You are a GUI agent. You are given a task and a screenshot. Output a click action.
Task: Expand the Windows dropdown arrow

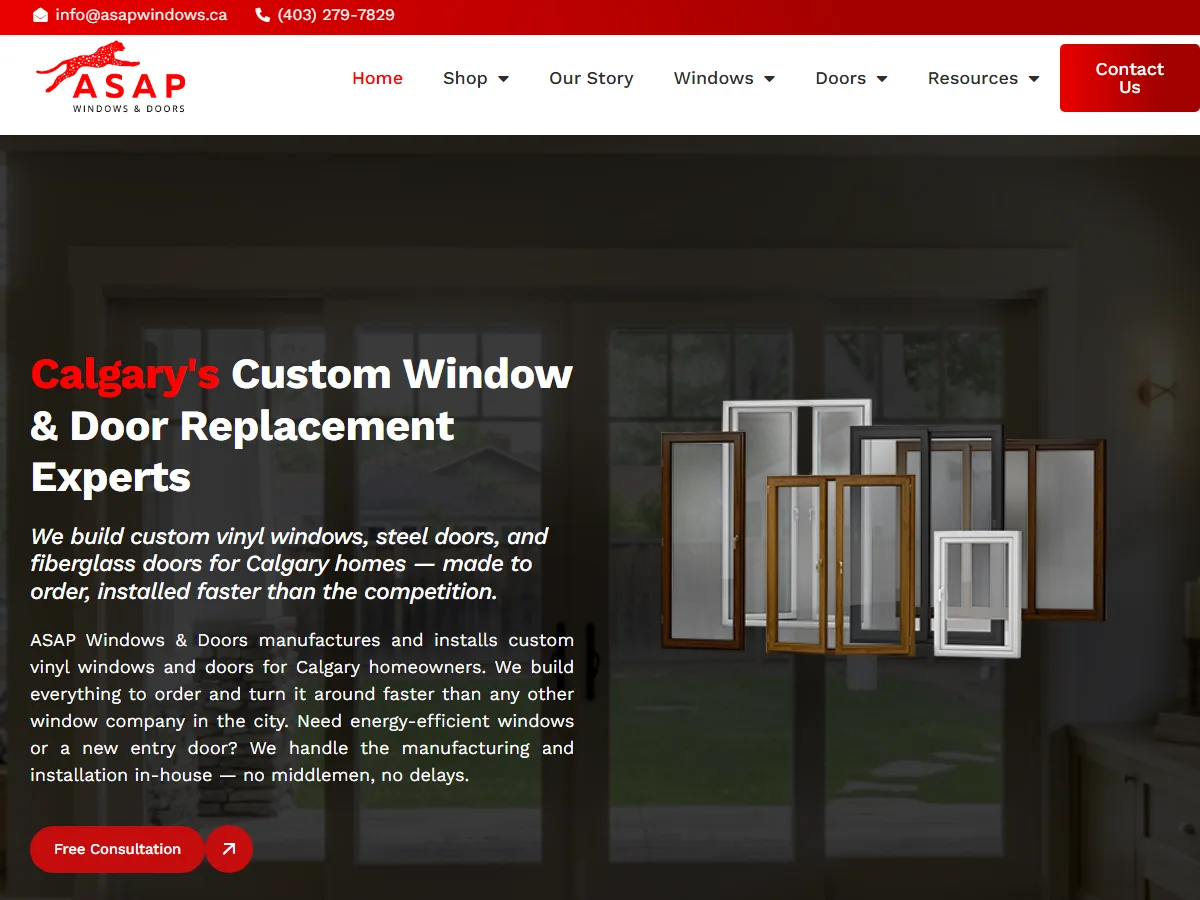point(769,79)
